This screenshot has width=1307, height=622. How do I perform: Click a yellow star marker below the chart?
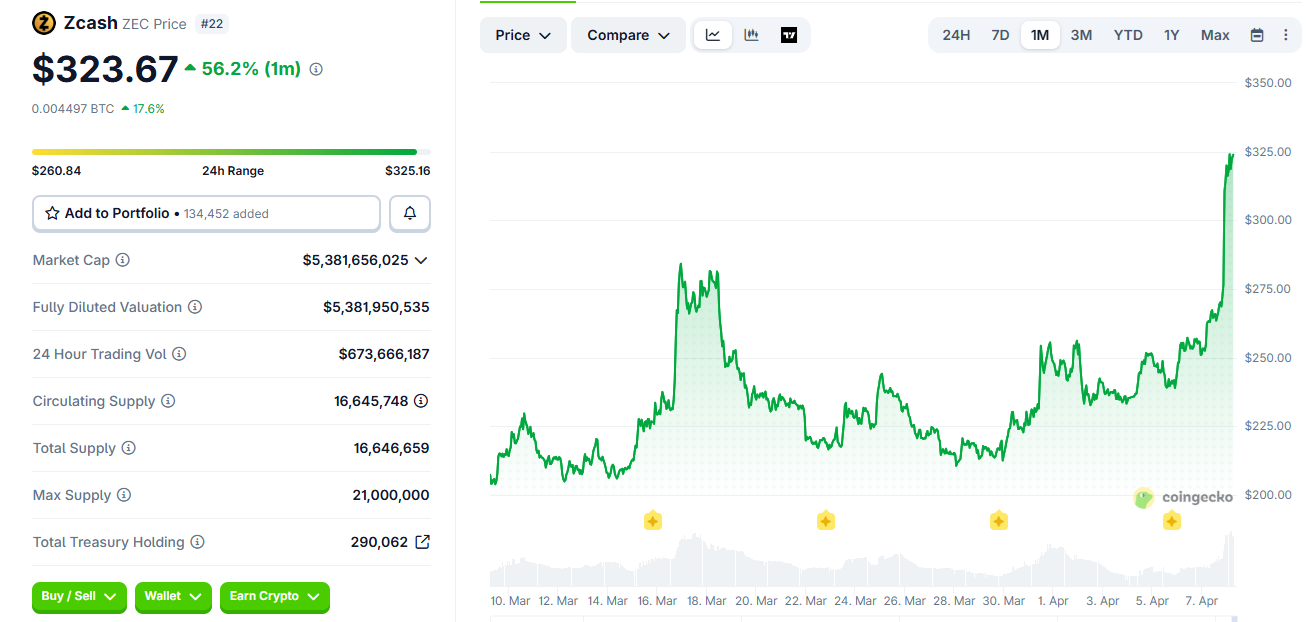point(653,520)
